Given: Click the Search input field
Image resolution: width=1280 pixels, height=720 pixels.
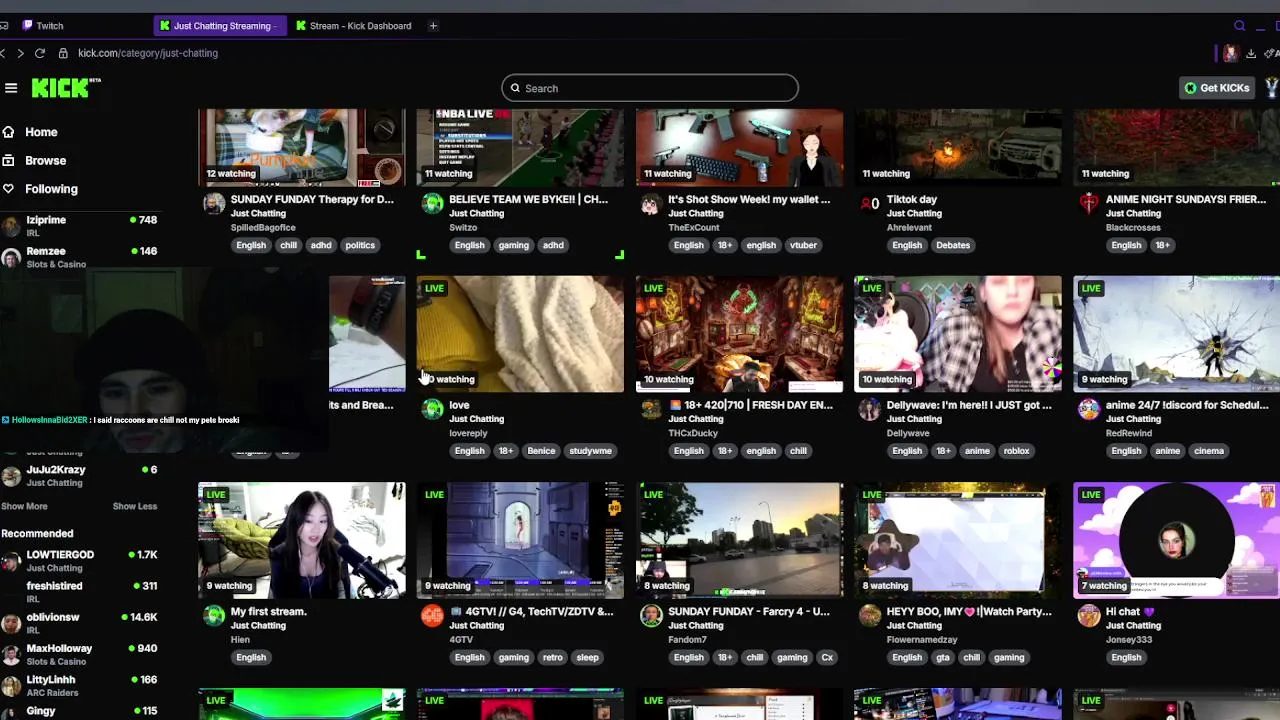Looking at the screenshot, I should (x=650, y=88).
